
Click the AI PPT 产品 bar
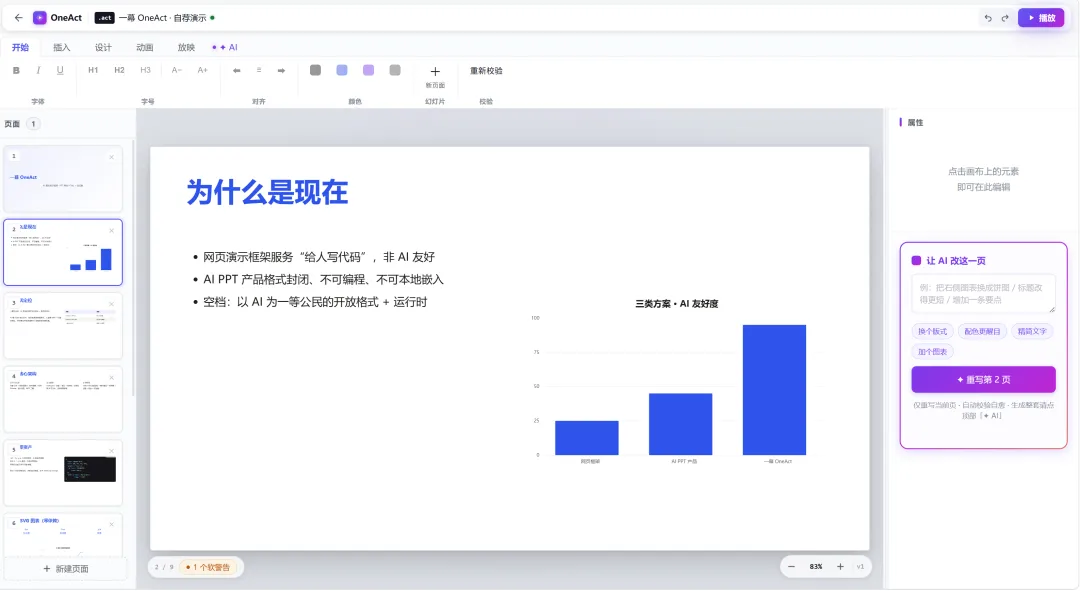681,424
